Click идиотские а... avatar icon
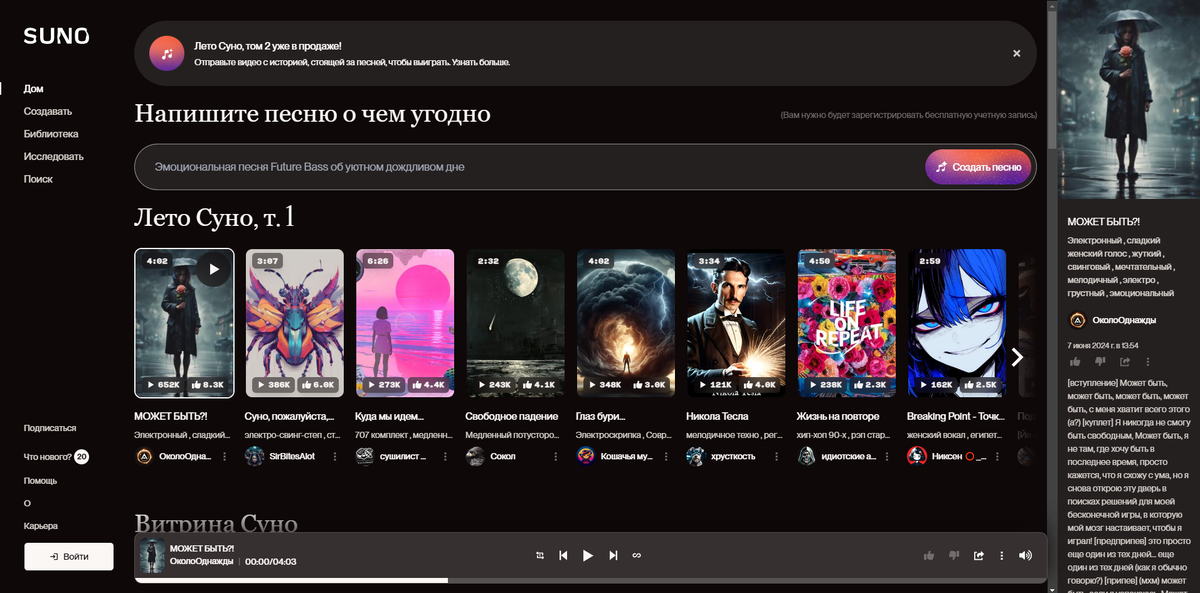The image size is (1200, 593). 807,456
